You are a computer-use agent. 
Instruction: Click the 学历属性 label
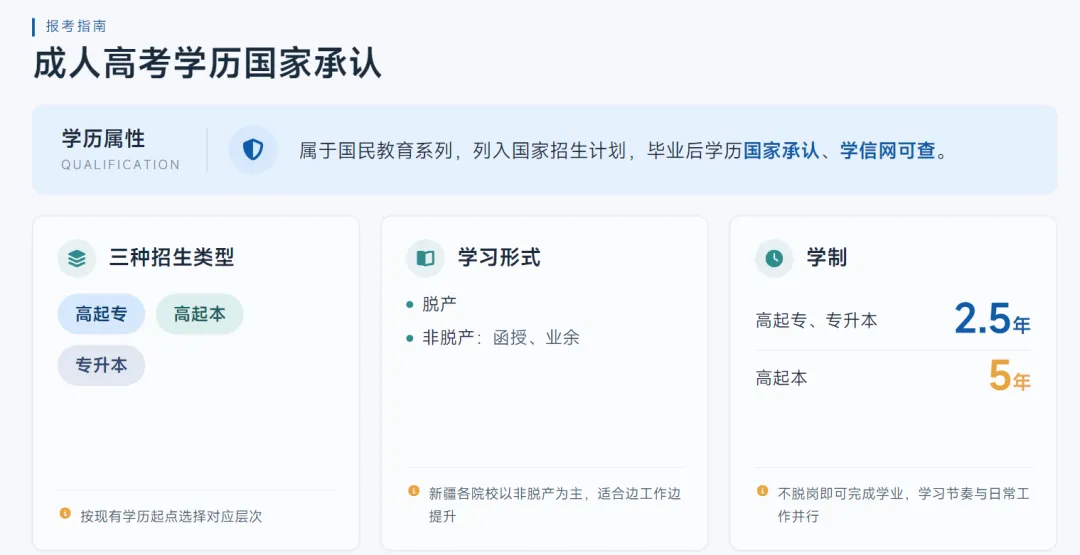click(x=103, y=138)
